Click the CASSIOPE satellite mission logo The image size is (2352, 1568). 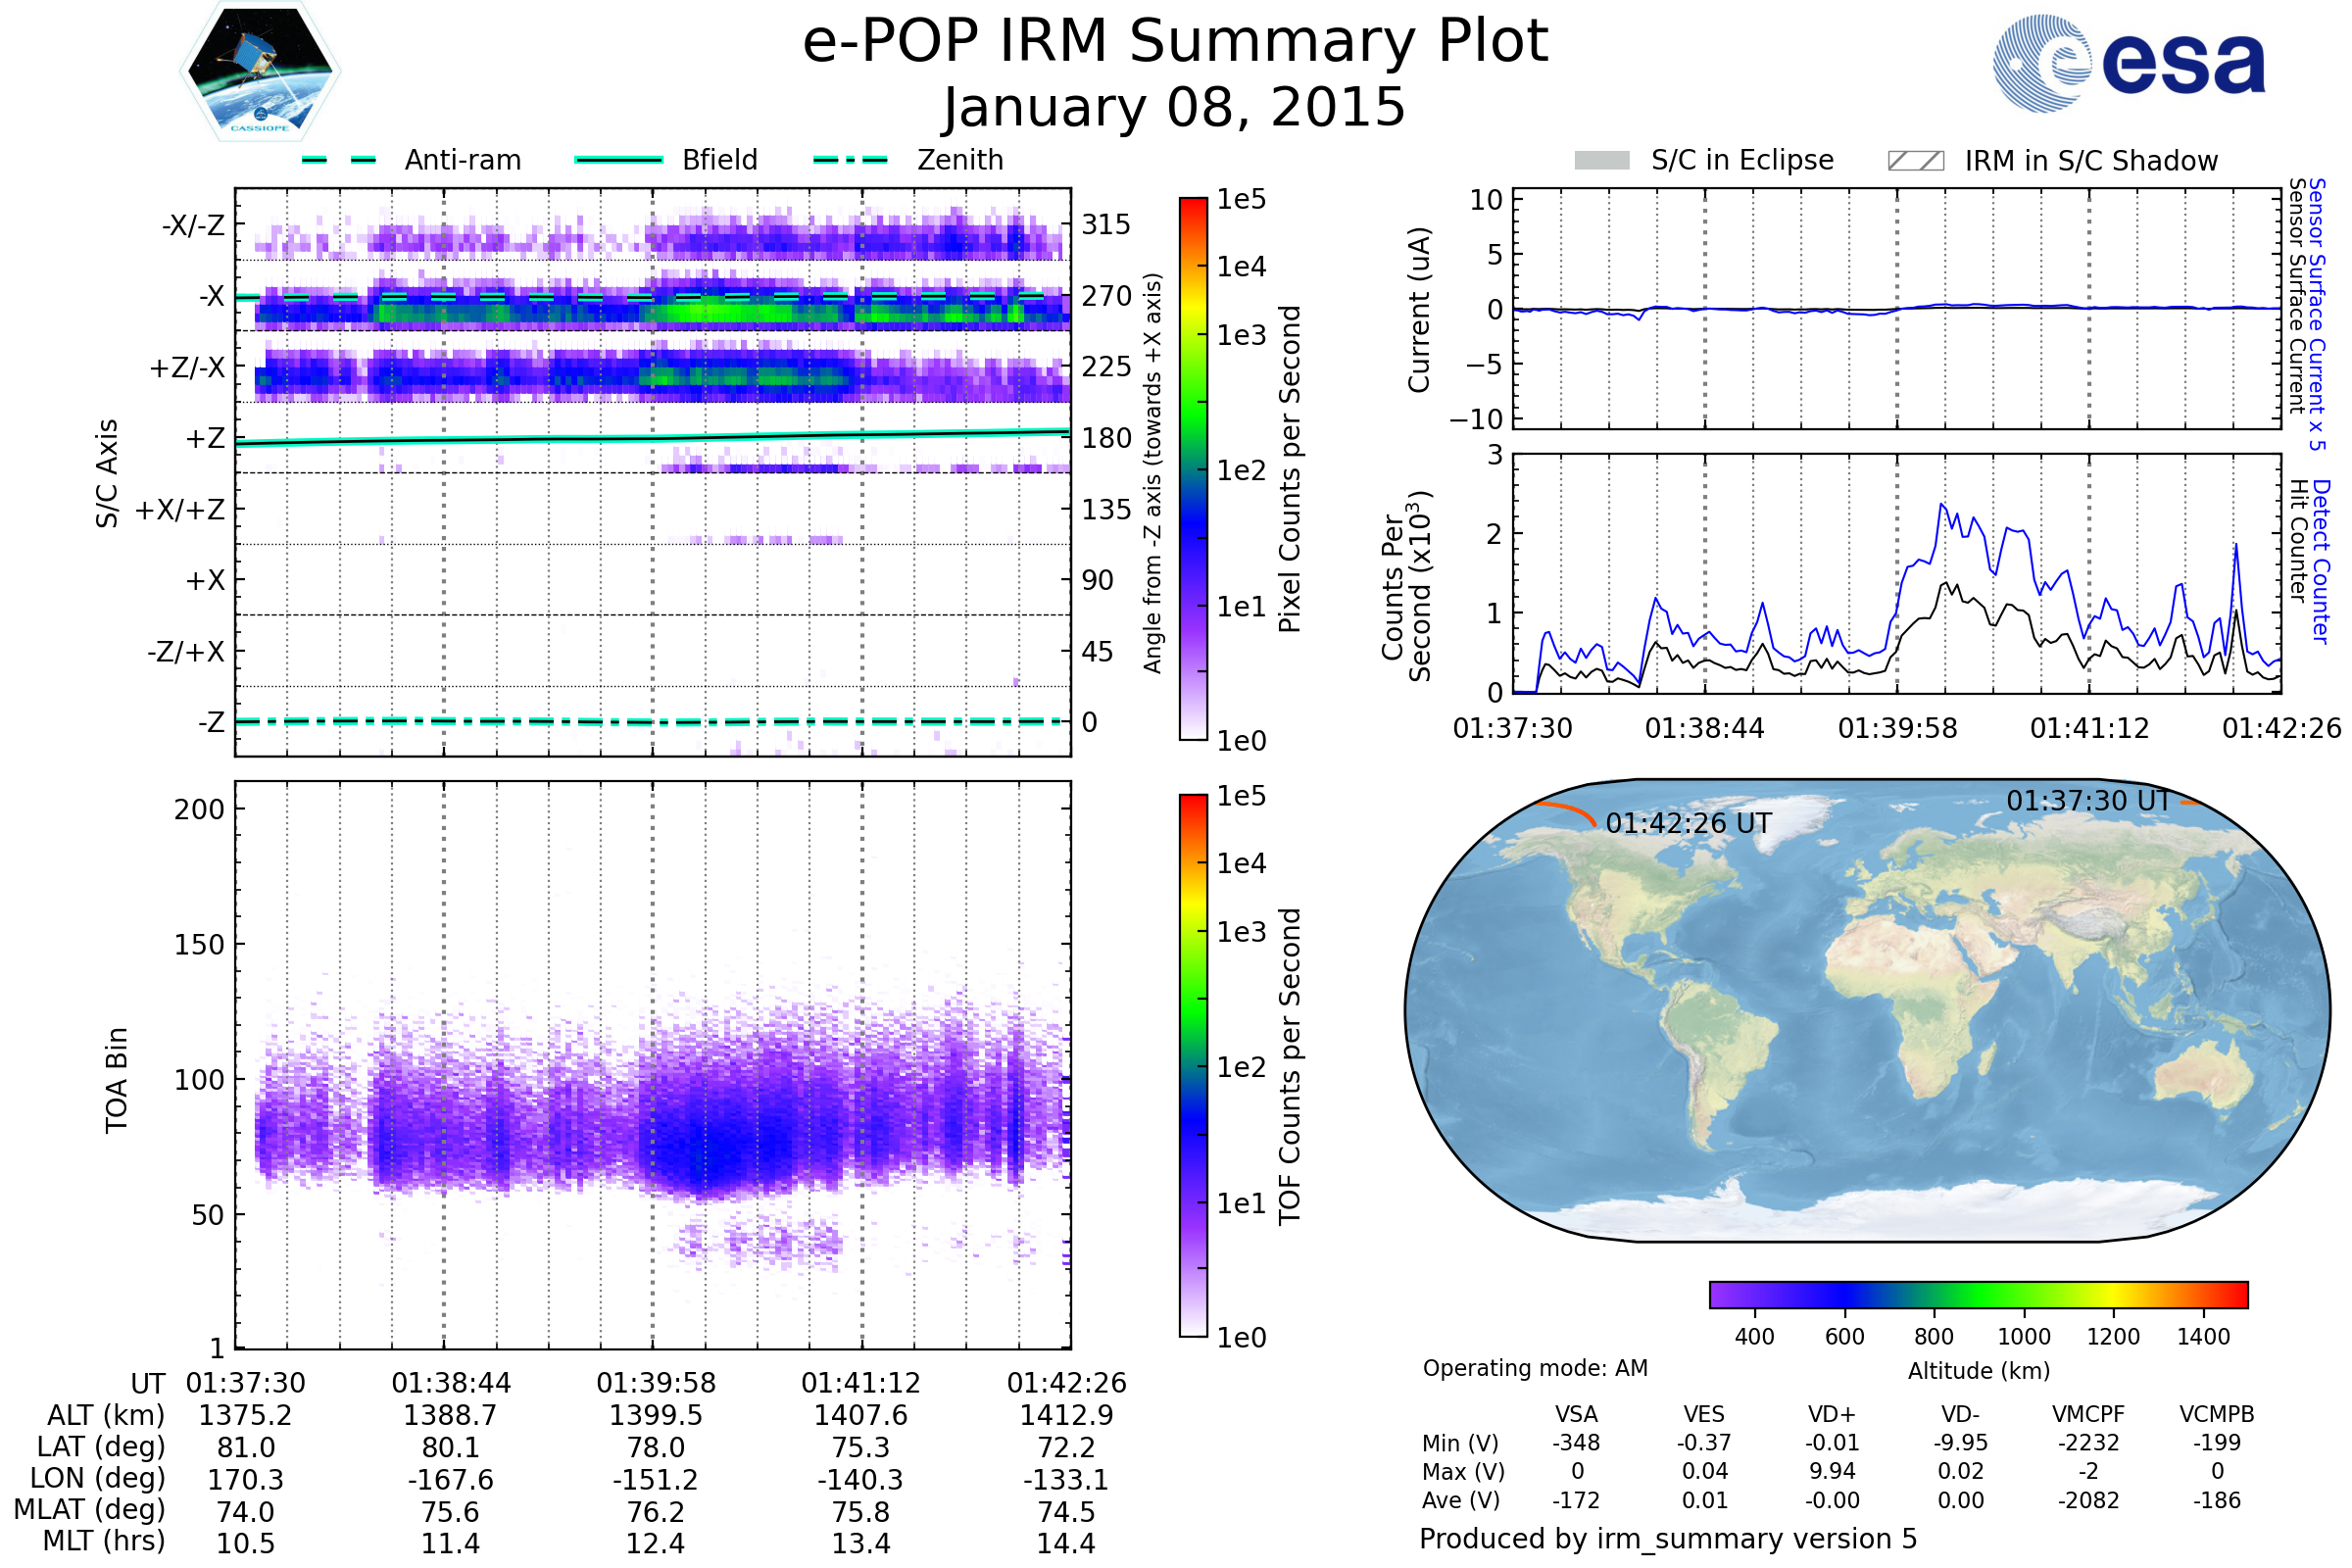tap(260, 72)
